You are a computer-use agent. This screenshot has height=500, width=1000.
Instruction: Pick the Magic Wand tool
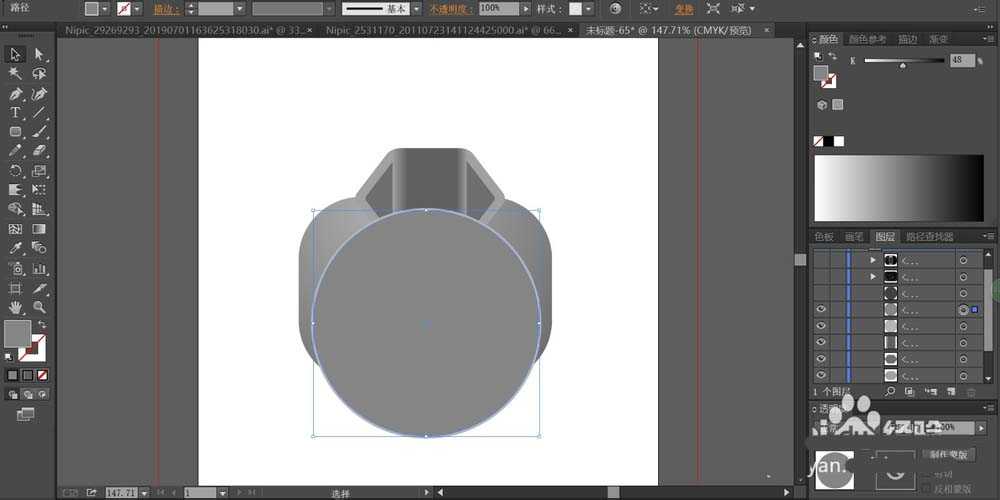click(x=16, y=74)
